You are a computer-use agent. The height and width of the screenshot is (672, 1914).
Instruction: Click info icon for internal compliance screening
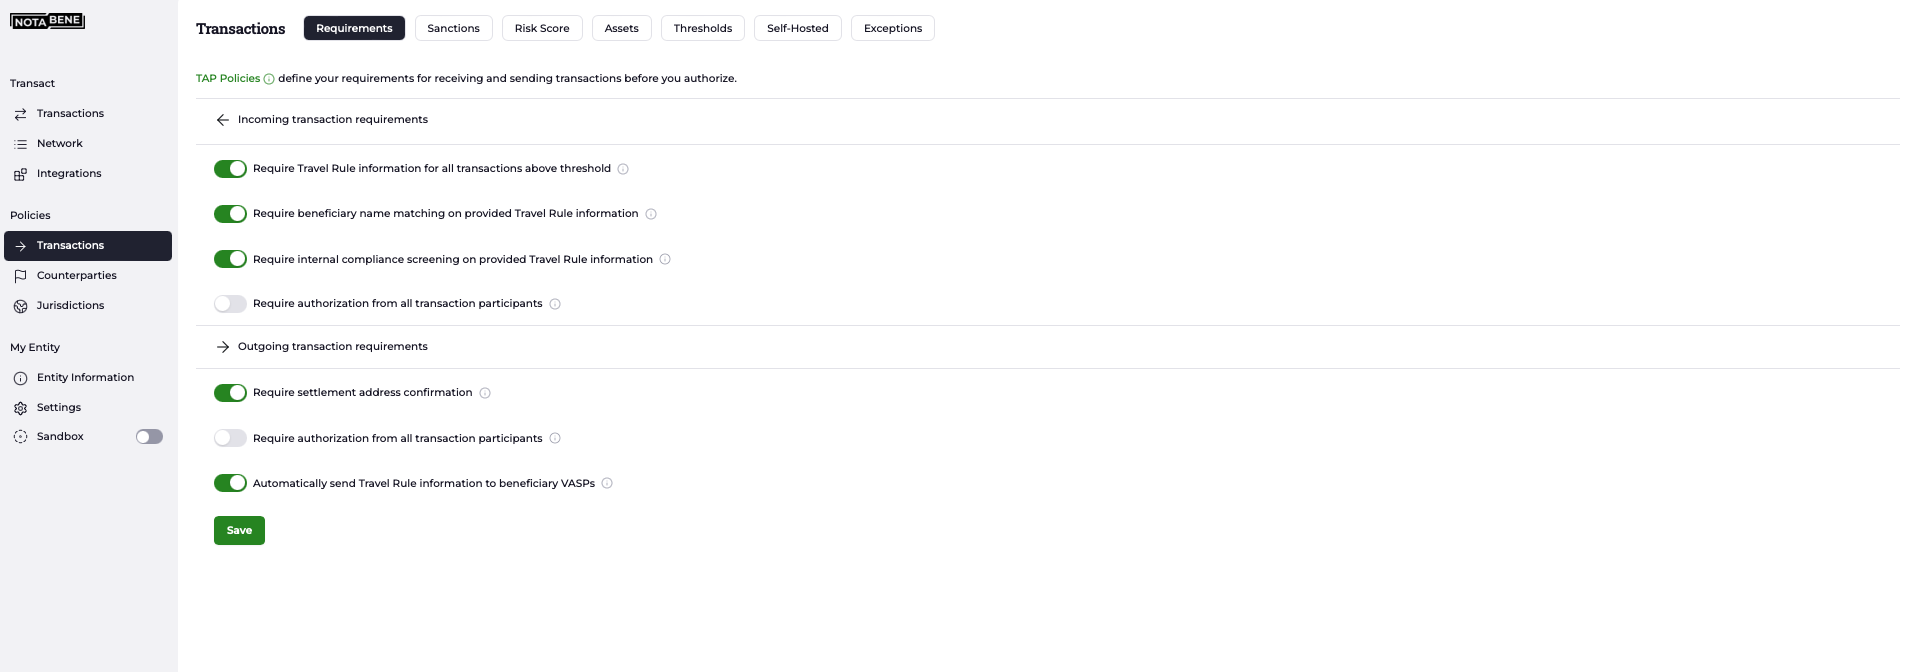coord(665,259)
